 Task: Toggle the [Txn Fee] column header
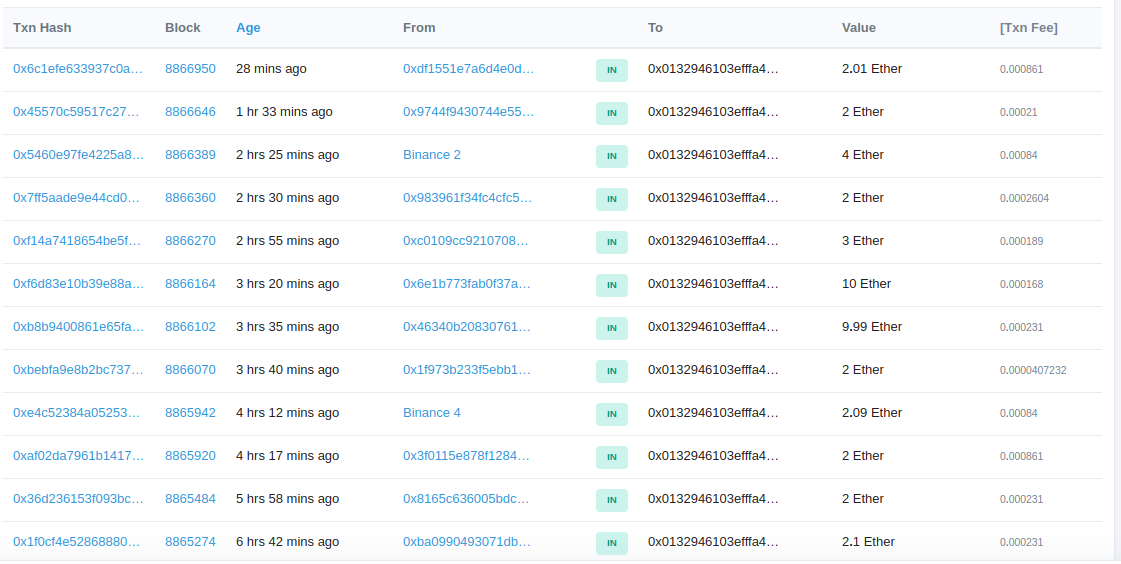click(1029, 28)
